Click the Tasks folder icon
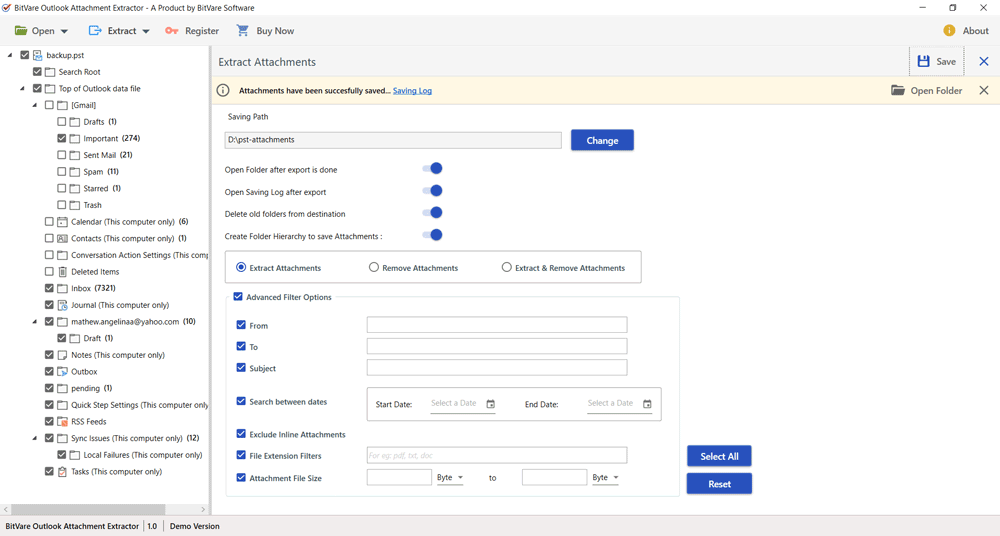The height and width of the screenshot is (536, 1000). (62, 472)
